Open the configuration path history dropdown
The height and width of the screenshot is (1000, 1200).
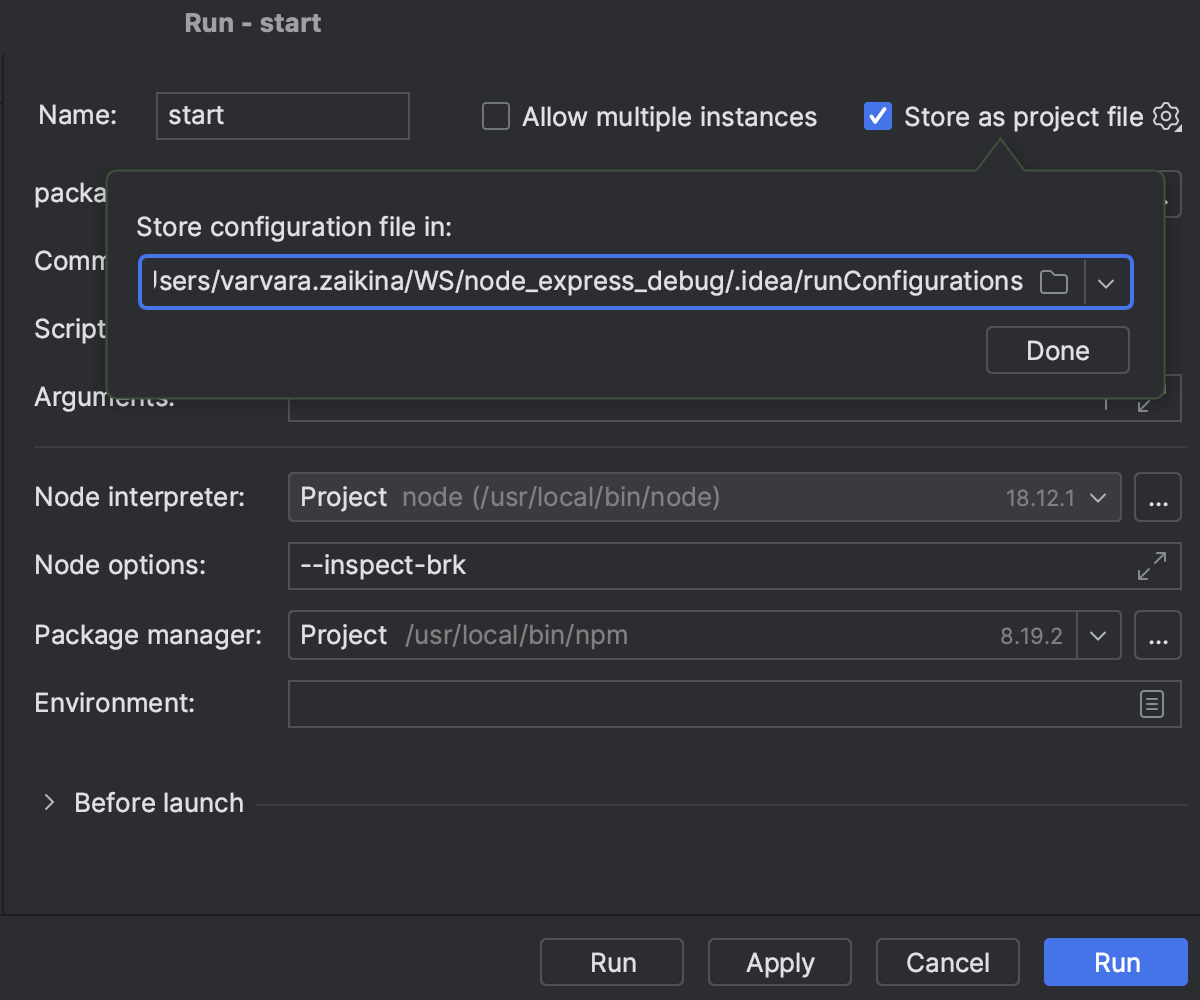pyautogui.click(x=1106, y=282)
